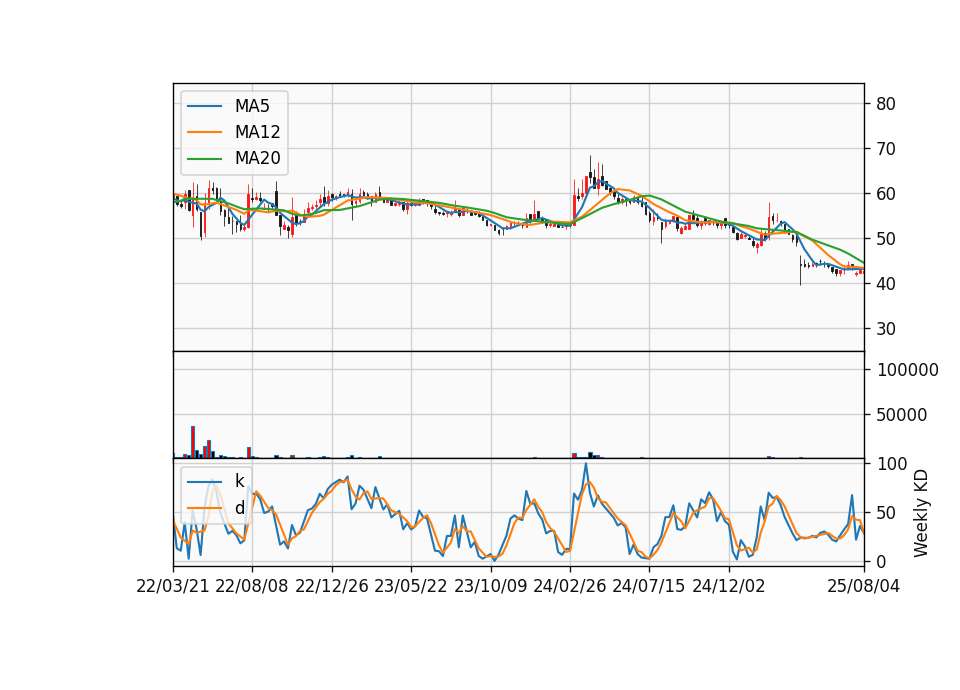Click the volume axis value 50000
The image size is (960, 690).
(902, 414)
